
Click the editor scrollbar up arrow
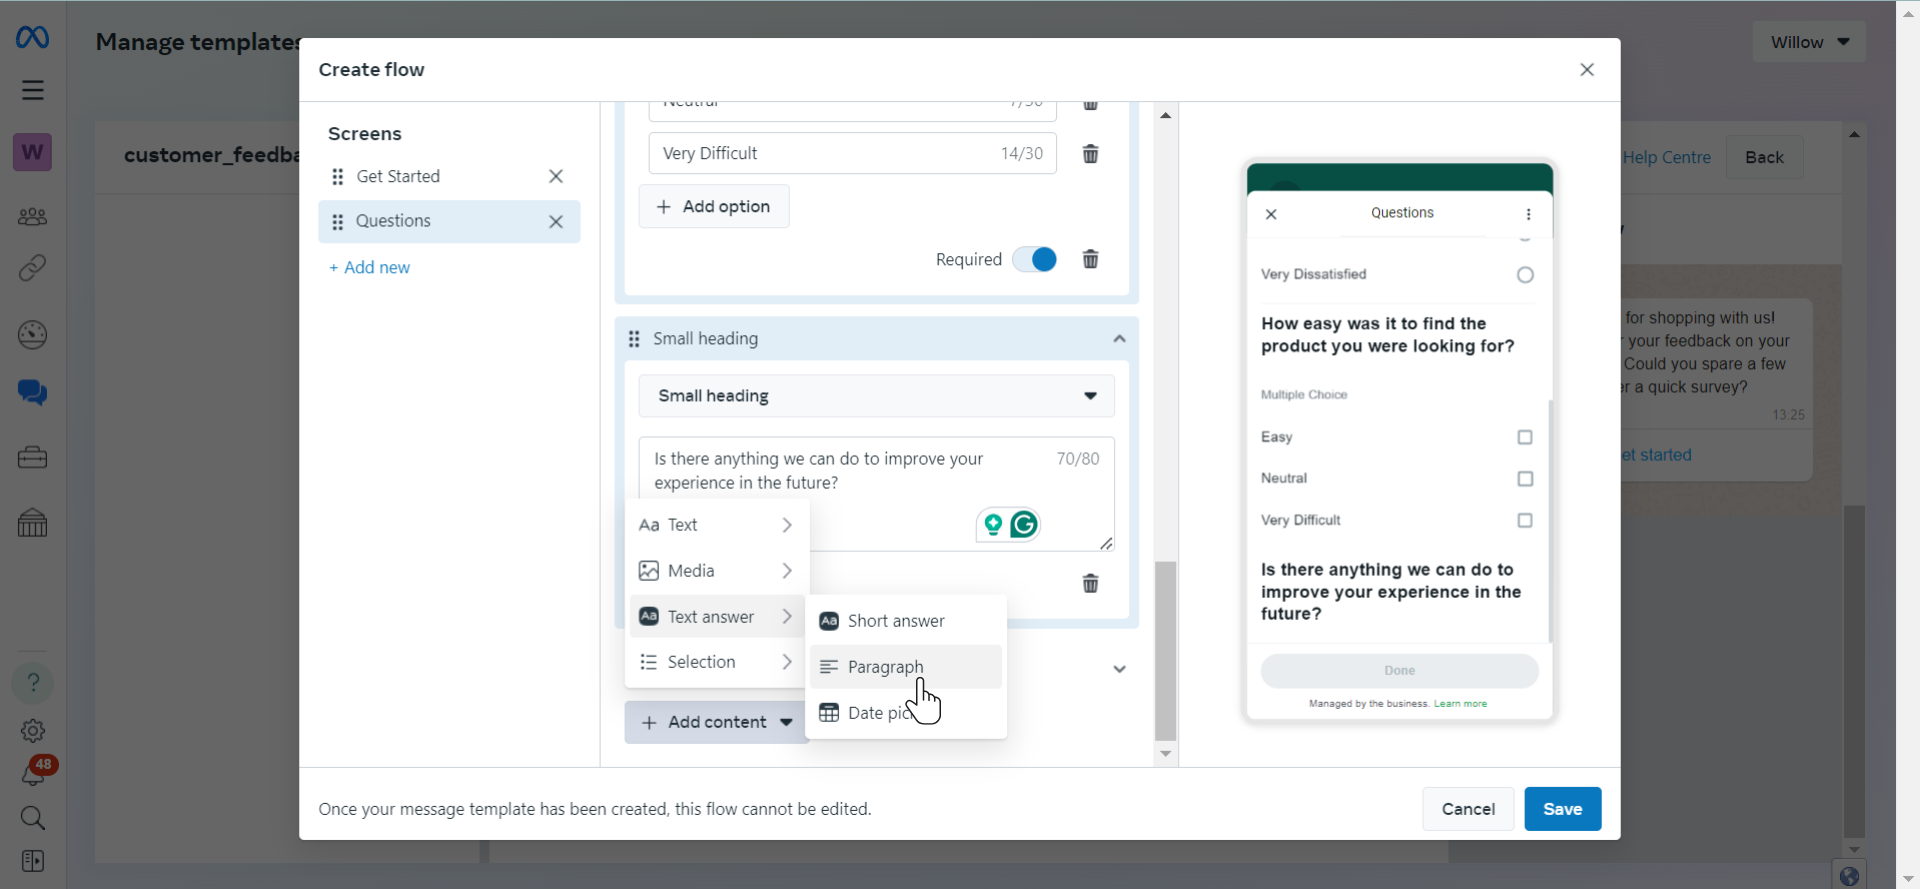(1165, 115)
